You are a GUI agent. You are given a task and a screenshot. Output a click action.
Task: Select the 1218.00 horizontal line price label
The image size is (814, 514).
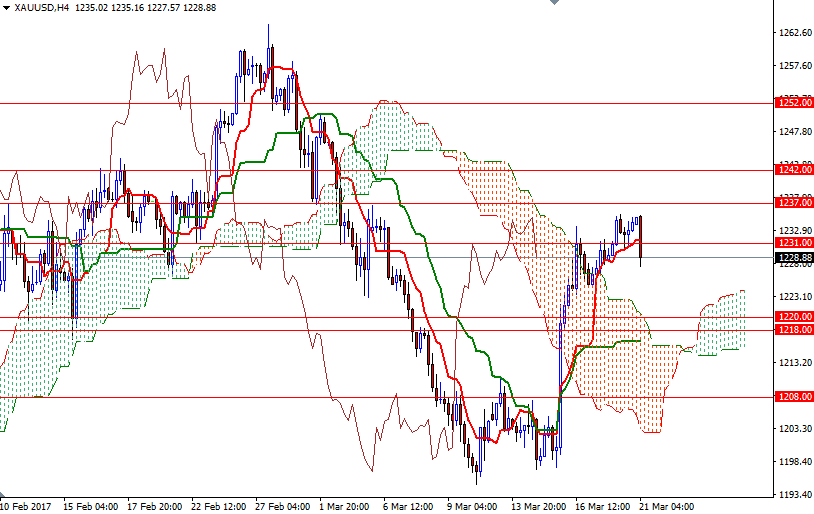794,330
